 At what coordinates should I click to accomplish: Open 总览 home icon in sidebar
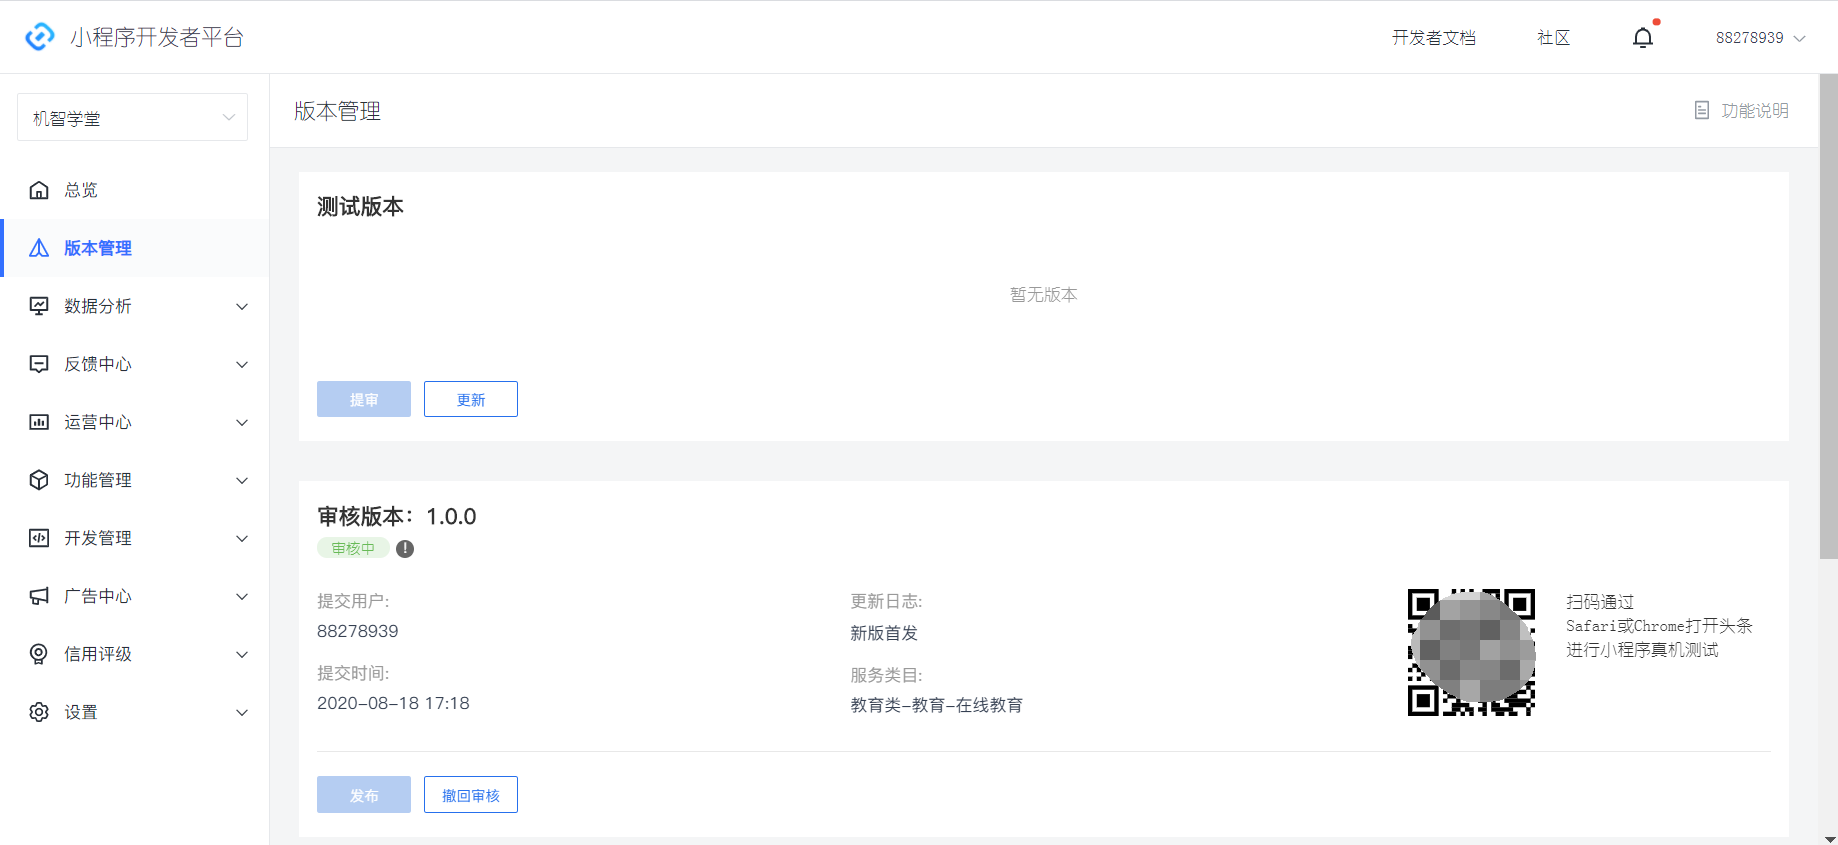click(39, 190)
